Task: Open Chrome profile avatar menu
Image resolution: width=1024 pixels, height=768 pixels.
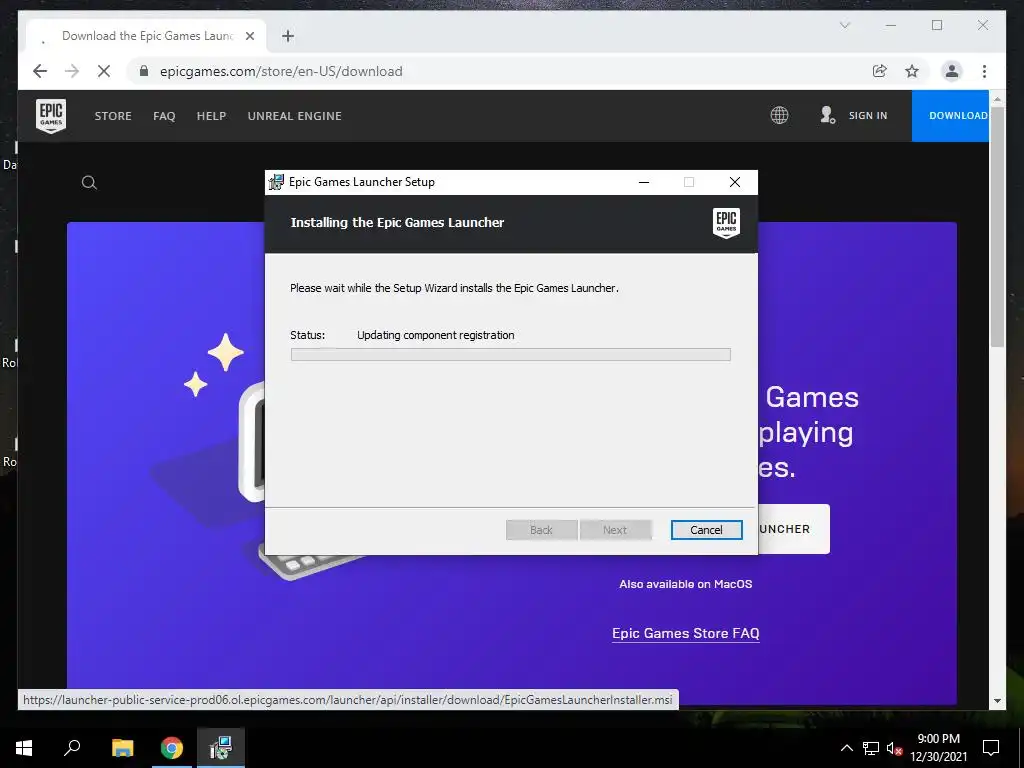Action: point(952,71)
